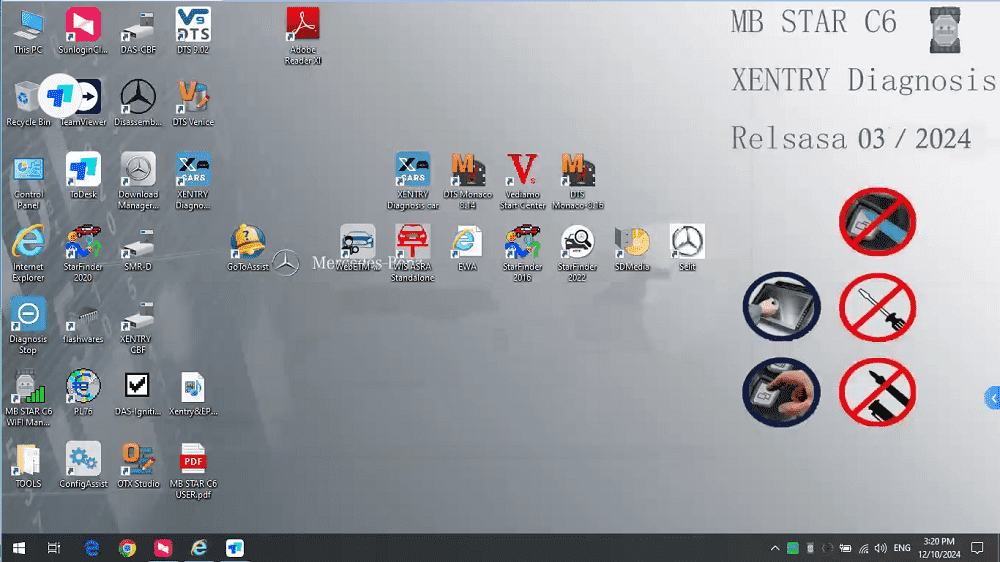Launch StarFinder 2020 shortcut
The image size is (1000, 562).
pos(83,254)
